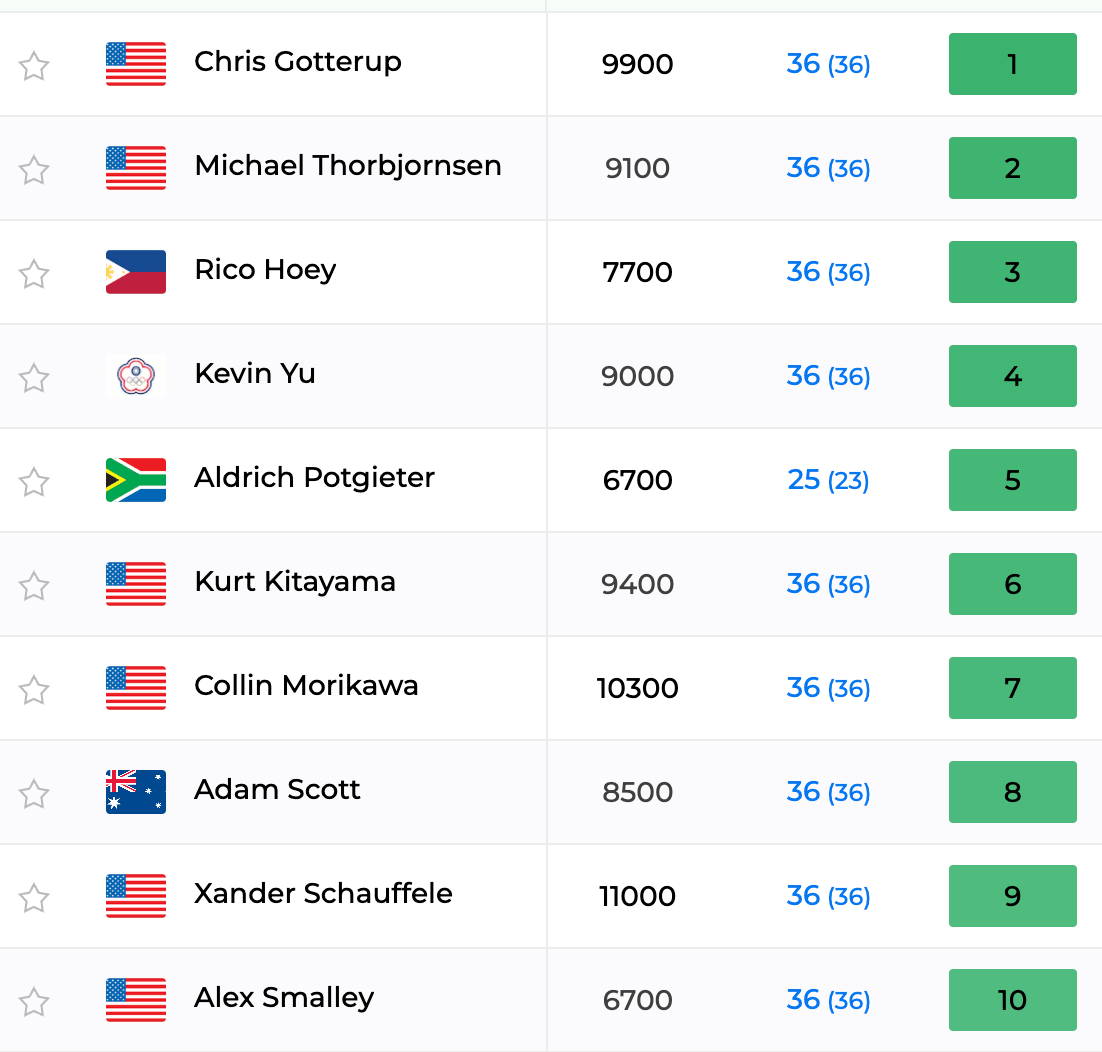This screenshot has width=1102, height=1052.
Task: Open Collin Morikawa's player link
Action: 306,685
